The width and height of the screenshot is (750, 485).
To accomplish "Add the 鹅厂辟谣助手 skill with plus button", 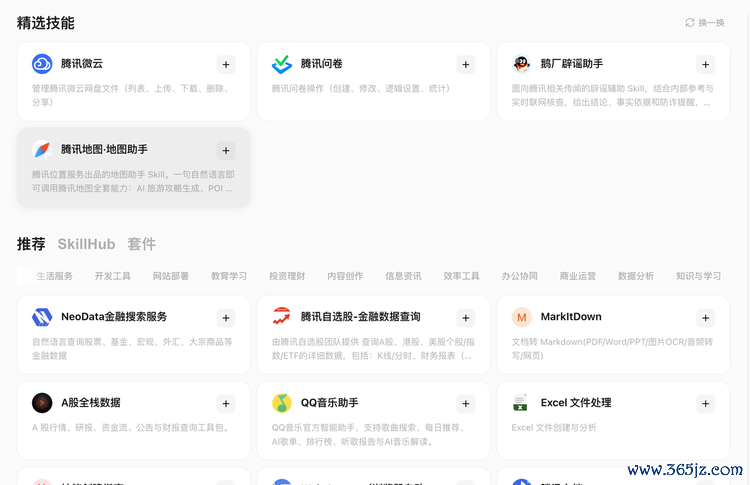I will [x=706, y=65].
